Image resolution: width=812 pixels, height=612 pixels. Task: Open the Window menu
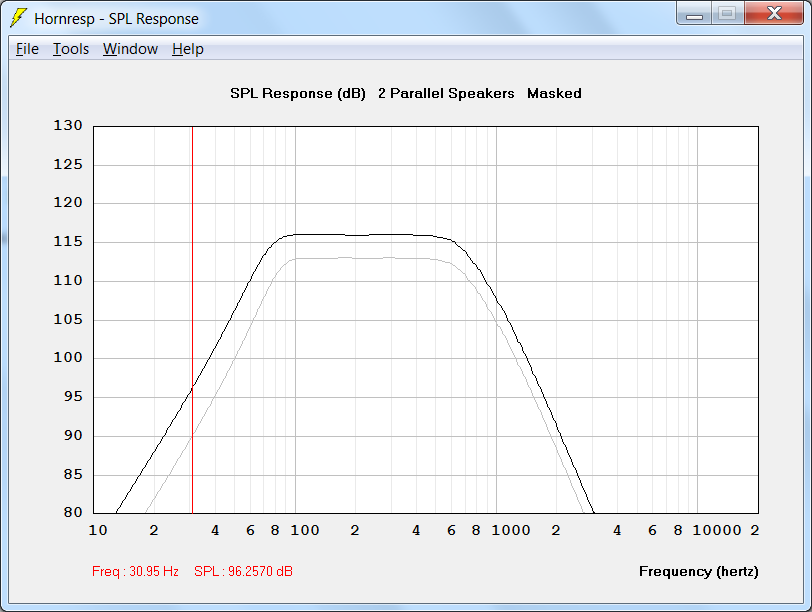(130, 49)
